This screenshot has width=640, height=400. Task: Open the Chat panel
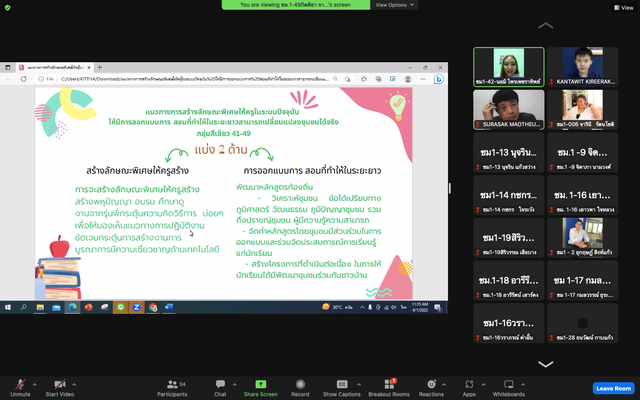220,383
